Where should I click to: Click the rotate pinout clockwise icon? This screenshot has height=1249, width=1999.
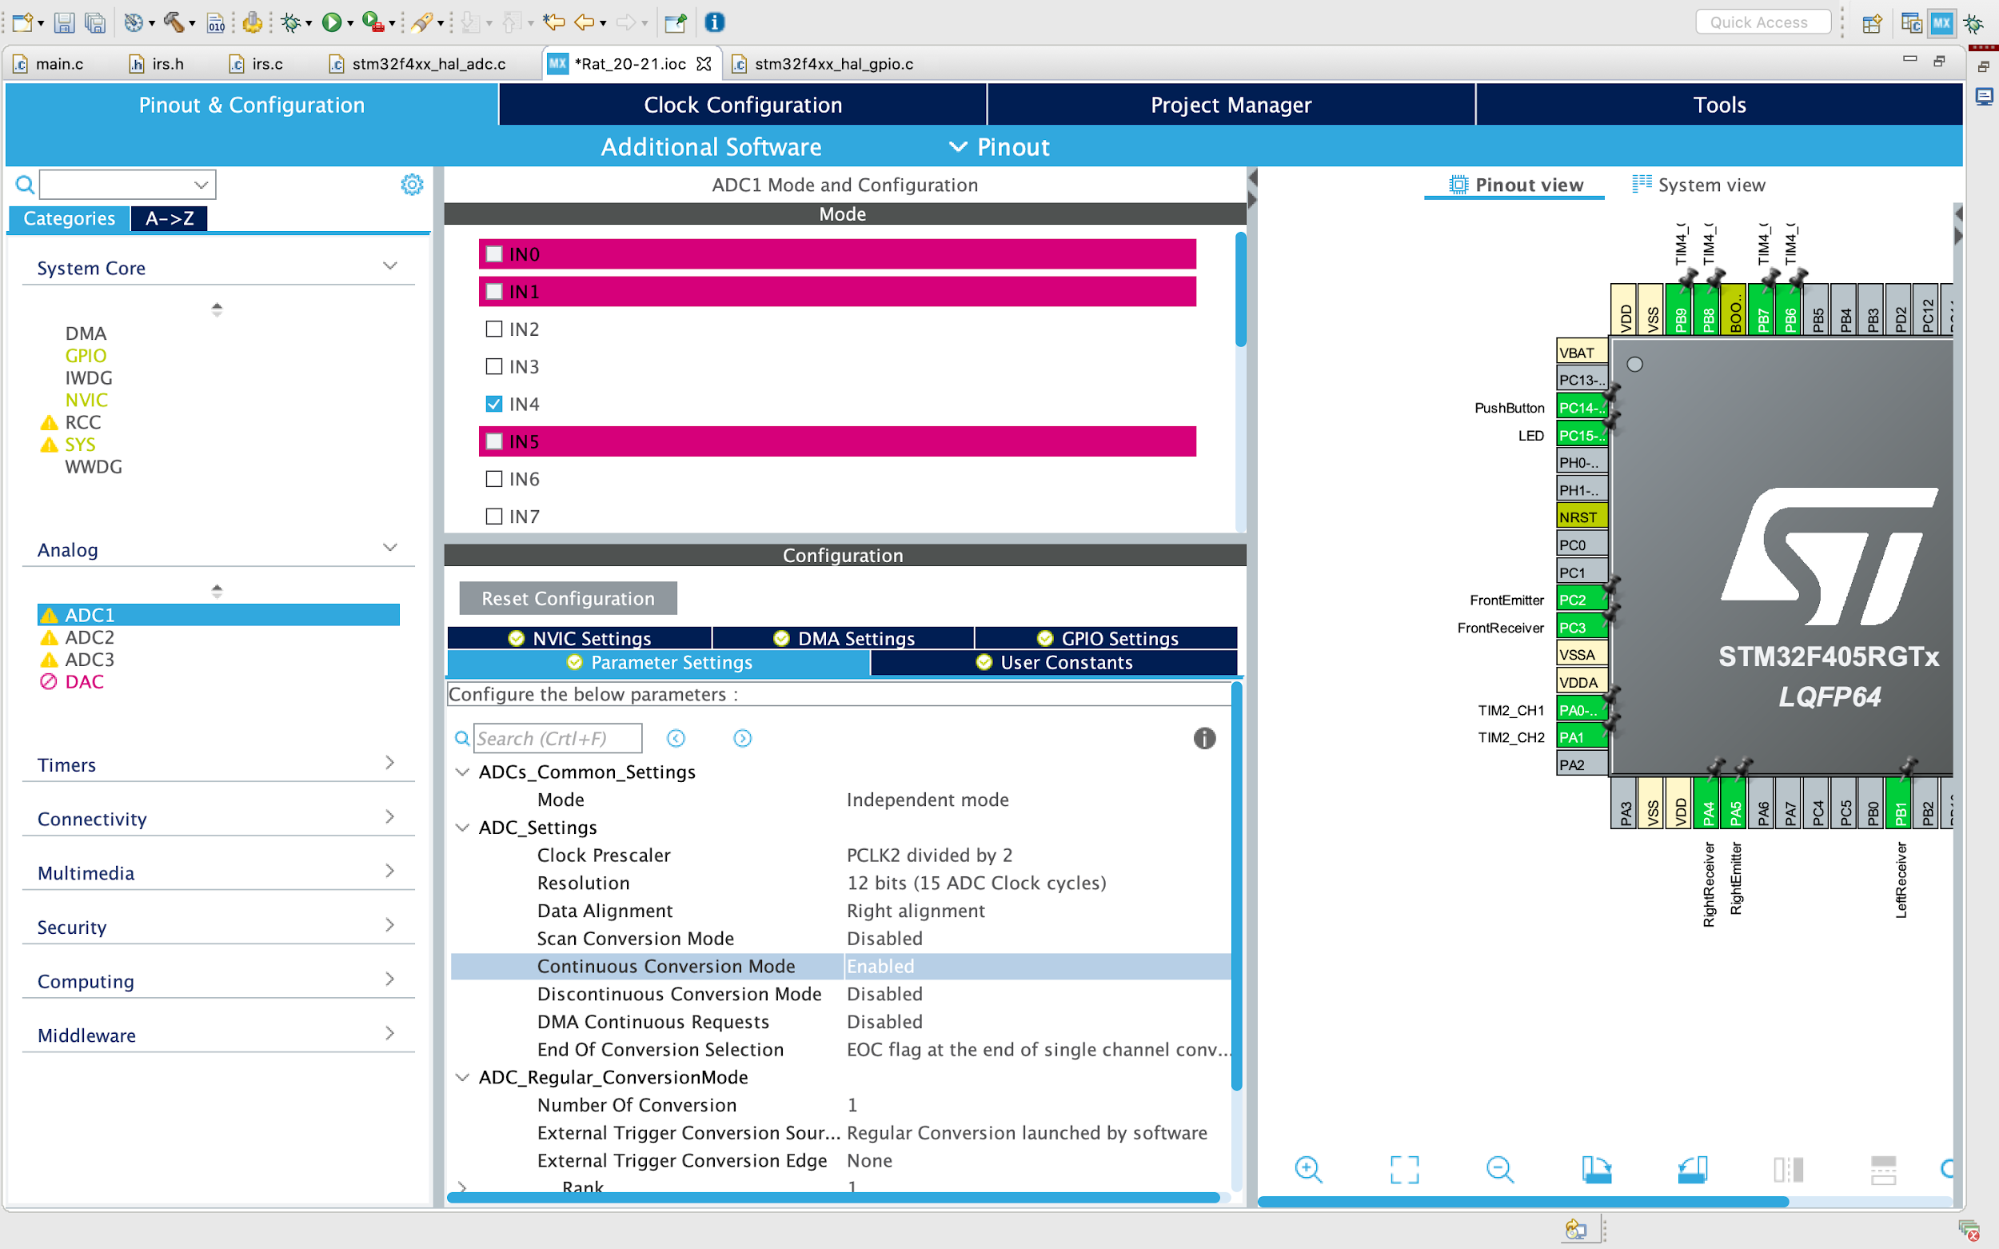1595,1169
